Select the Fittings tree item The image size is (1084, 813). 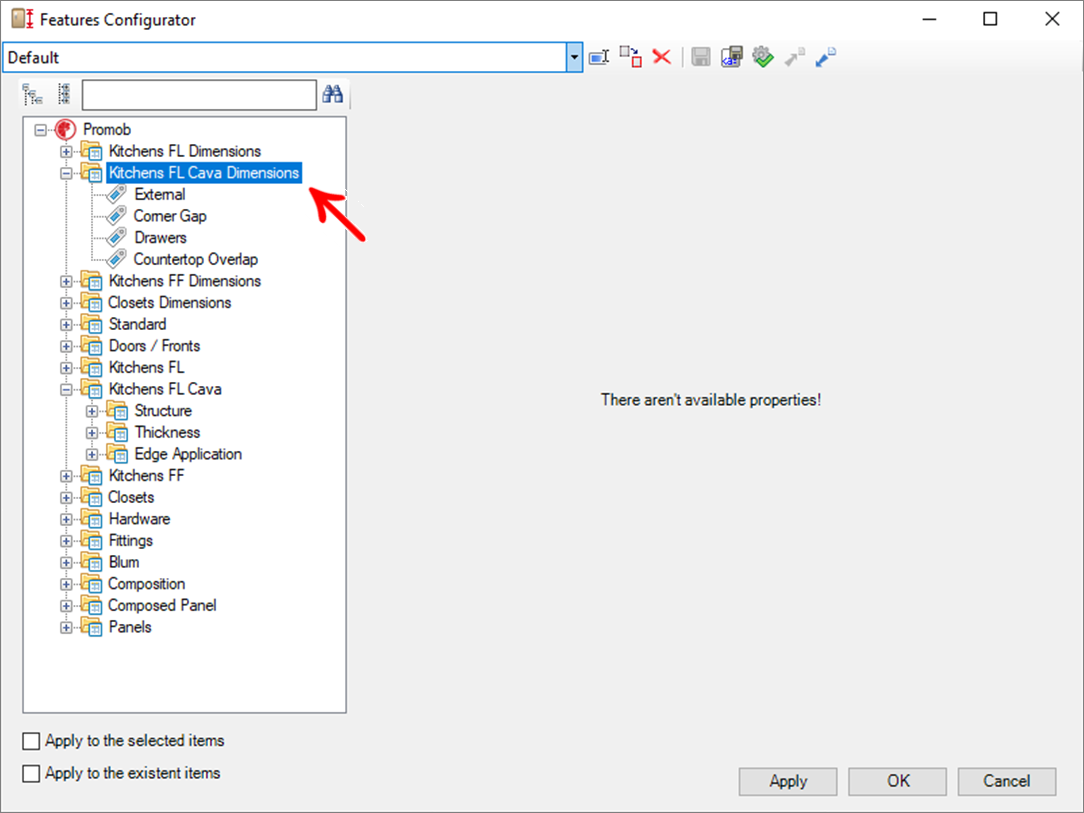pyautogui.click(x=131, y=541)
